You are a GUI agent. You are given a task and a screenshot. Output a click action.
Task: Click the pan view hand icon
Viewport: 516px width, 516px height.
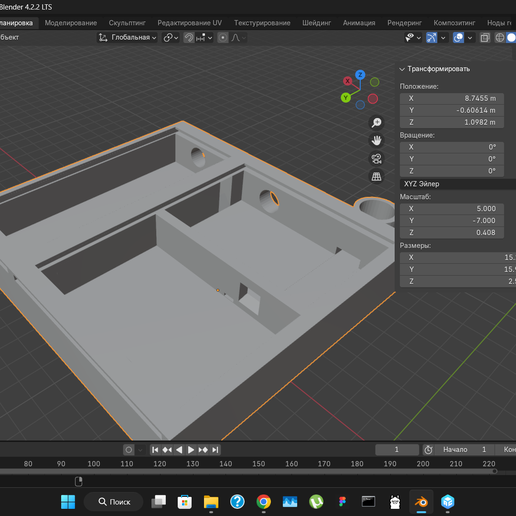(x=376, y=141)
